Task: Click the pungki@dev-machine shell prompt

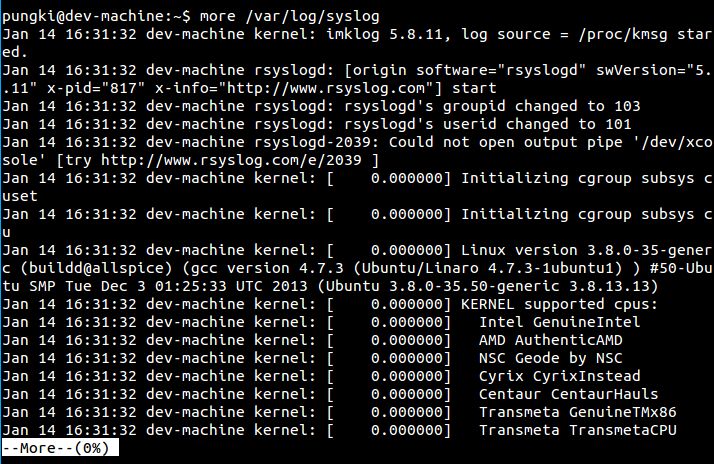Action: tap(80, 13)
